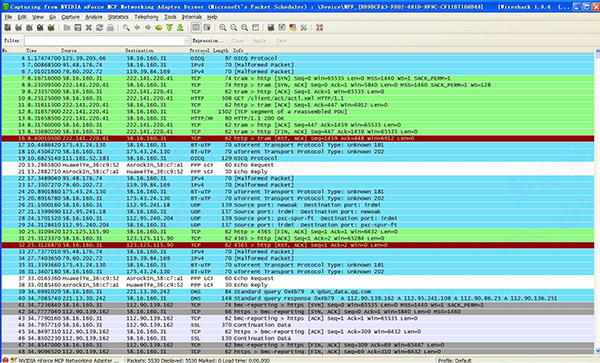Jump to the first packet icon
600x363 pixels.
point(169,28)
